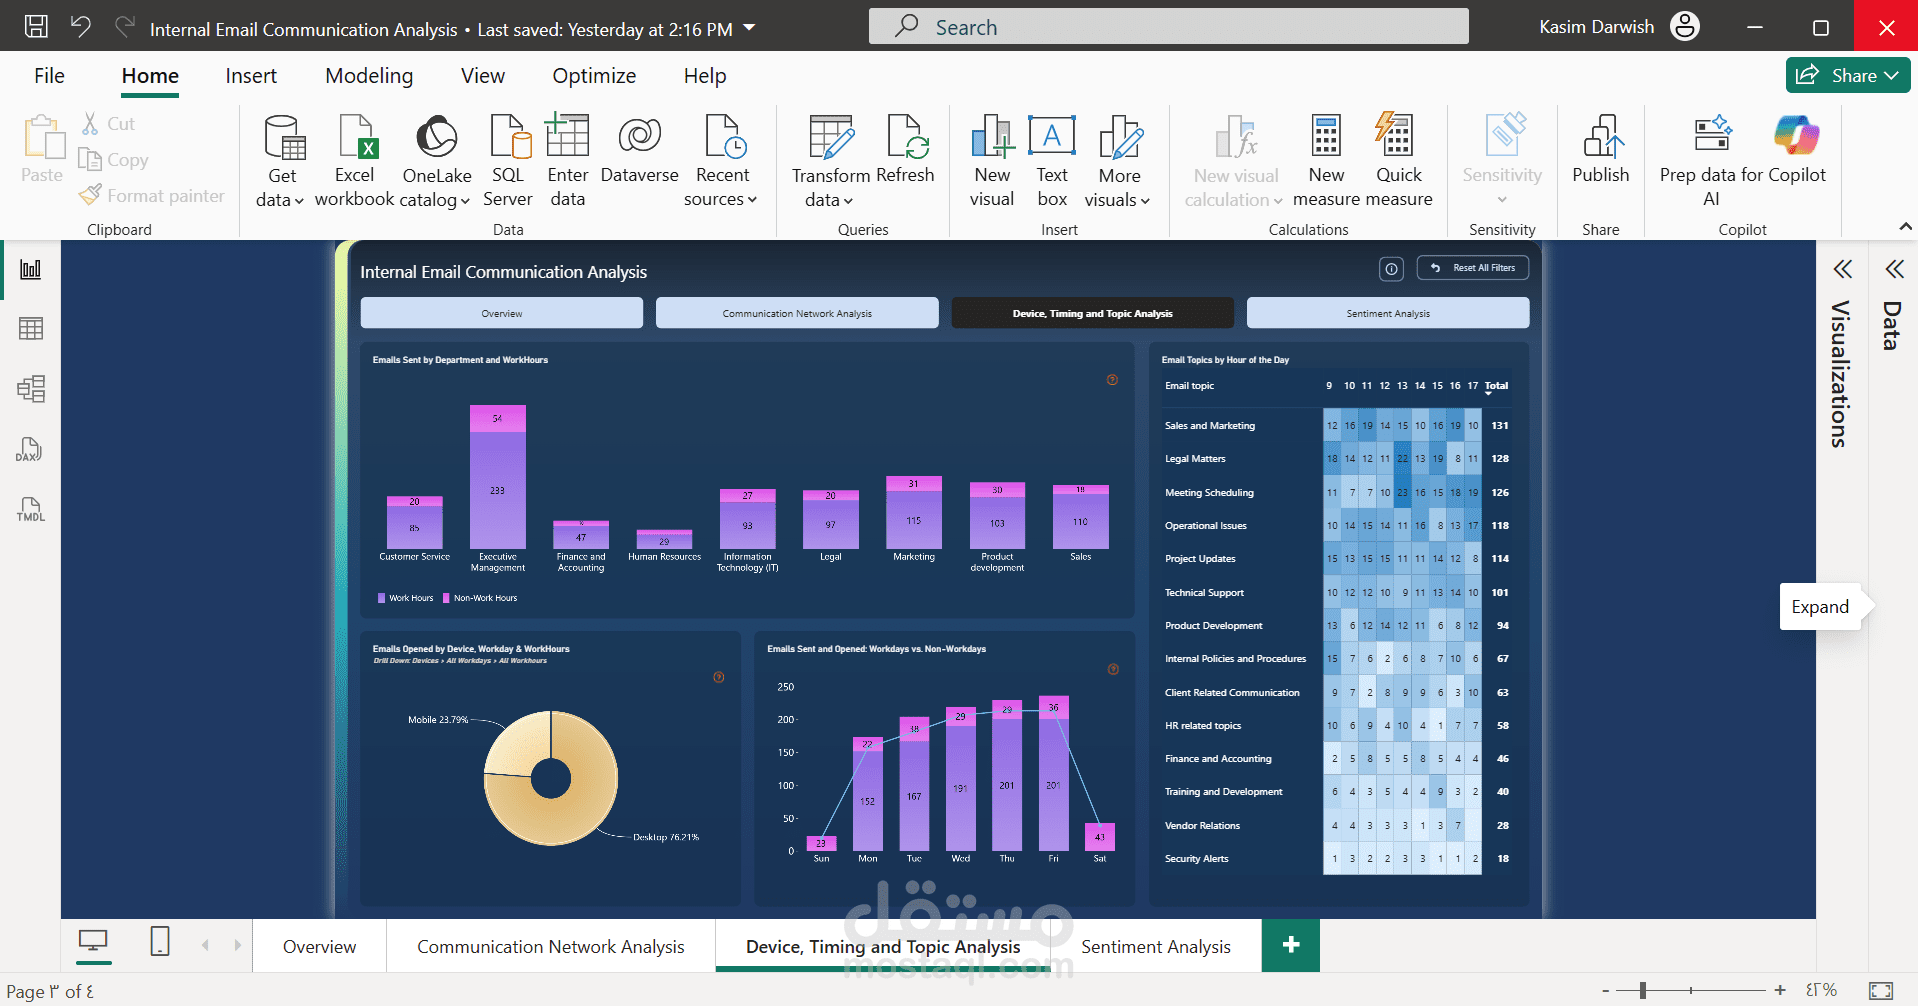Expand the Share dropdown

coord(1892,76)
